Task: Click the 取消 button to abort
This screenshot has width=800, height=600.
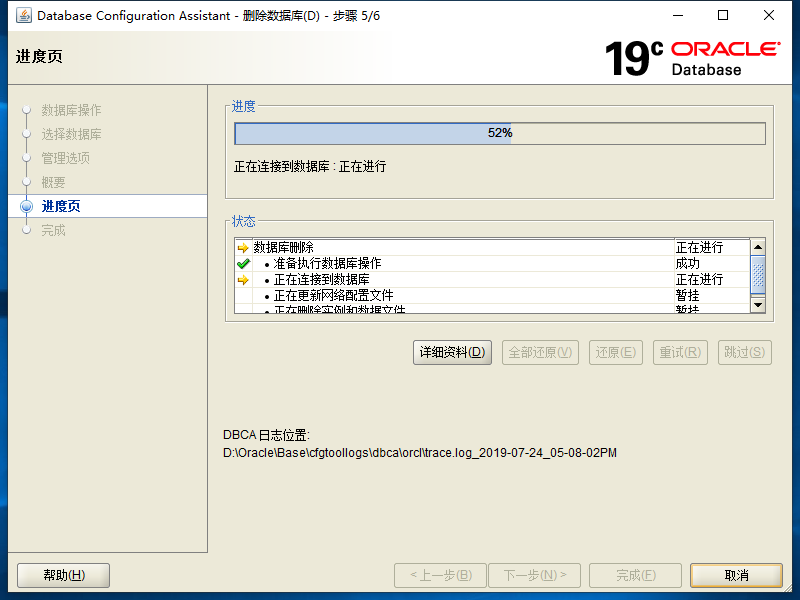Action: (x=736, y=575)
